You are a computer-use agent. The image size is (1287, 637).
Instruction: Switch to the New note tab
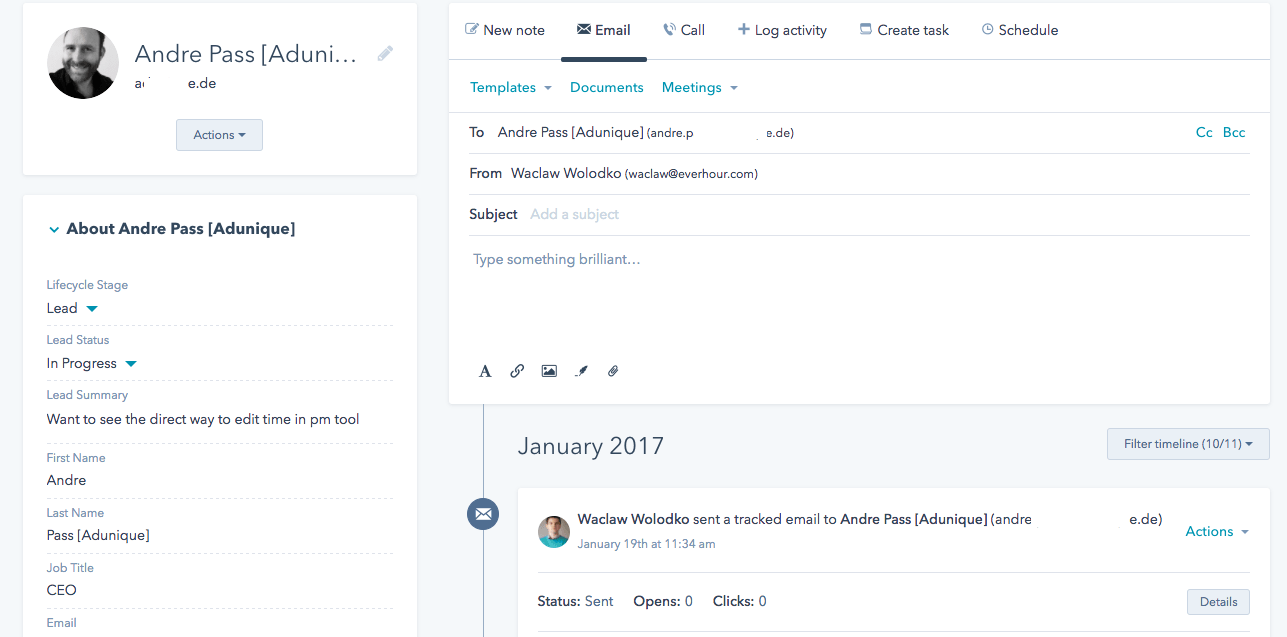(x=505, y=30)
